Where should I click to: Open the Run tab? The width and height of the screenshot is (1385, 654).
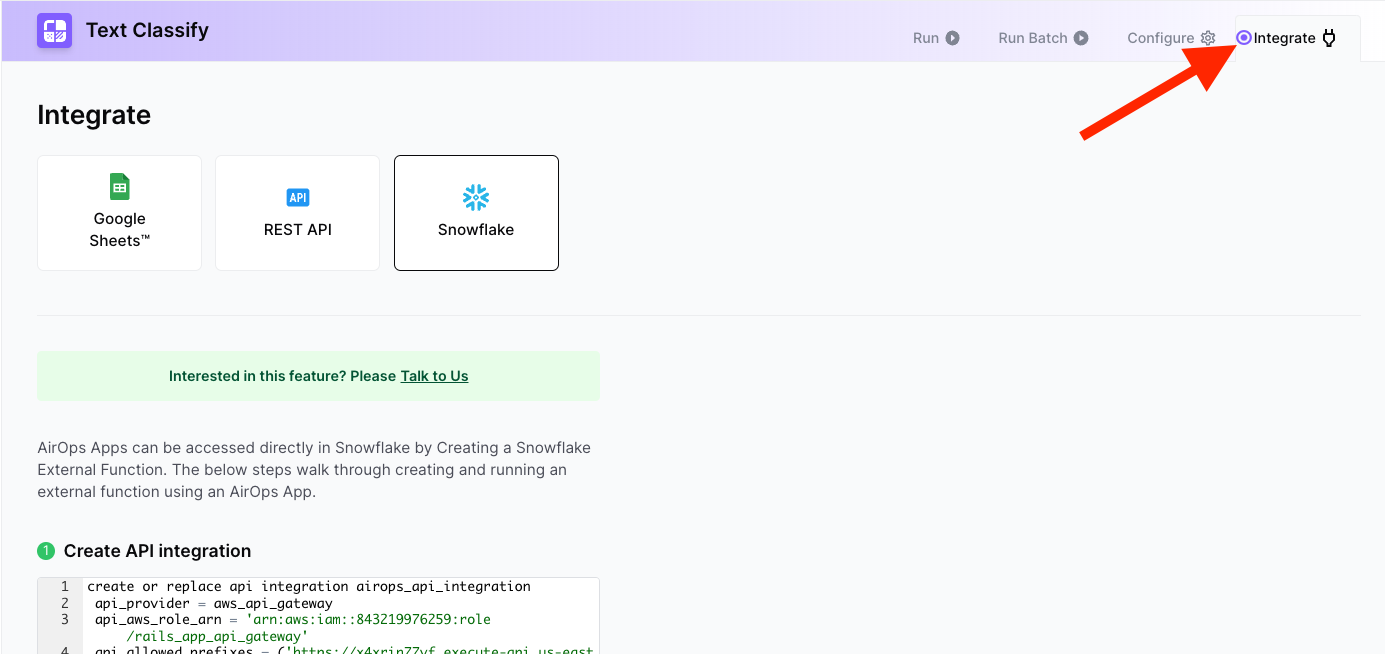936,38
